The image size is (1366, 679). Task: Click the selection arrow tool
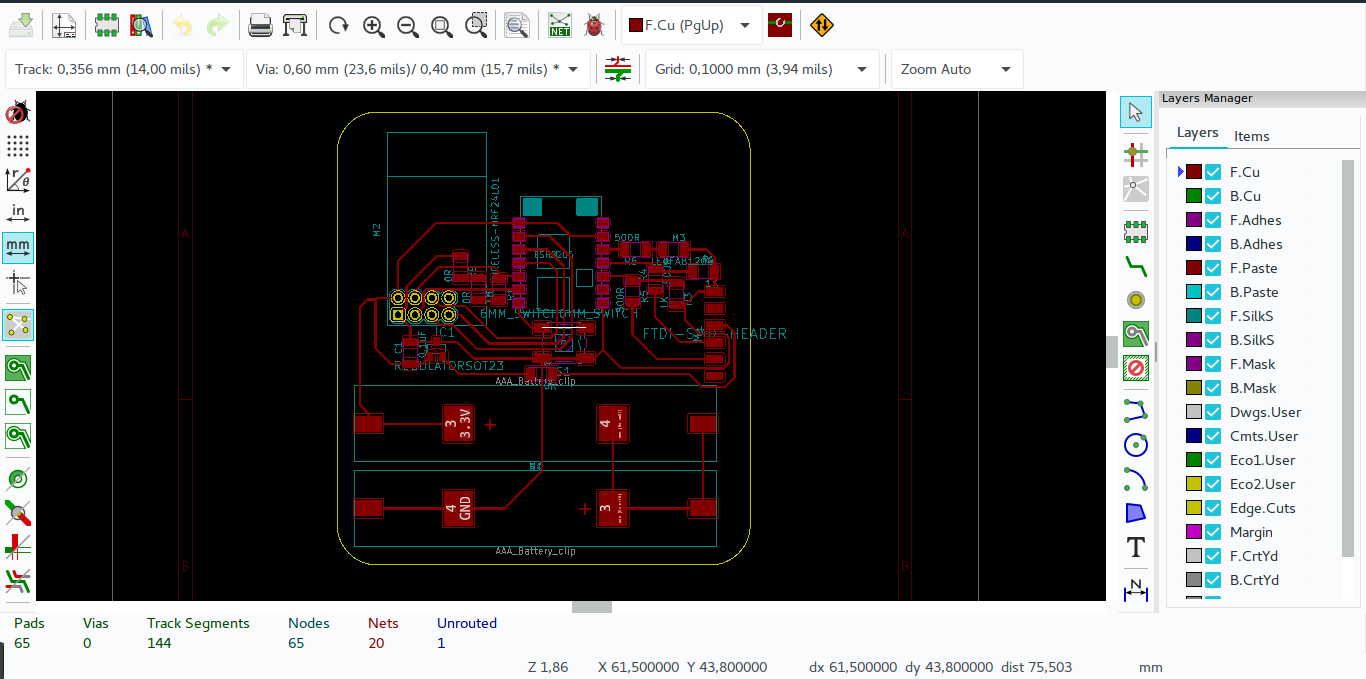click(x=1135, y=111)
